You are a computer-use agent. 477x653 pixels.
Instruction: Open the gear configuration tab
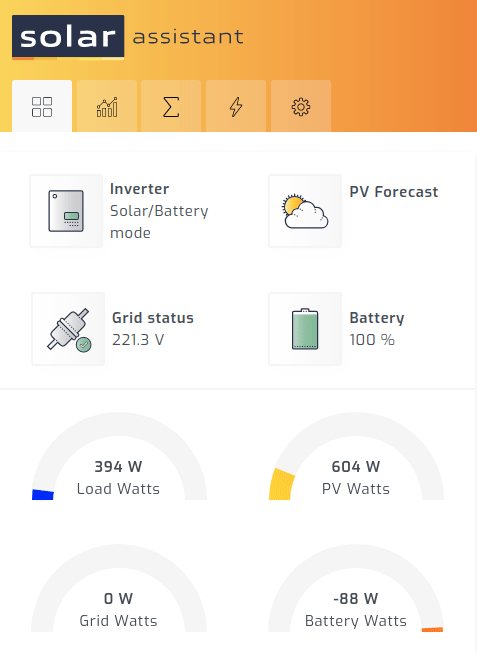click(301, 106)
